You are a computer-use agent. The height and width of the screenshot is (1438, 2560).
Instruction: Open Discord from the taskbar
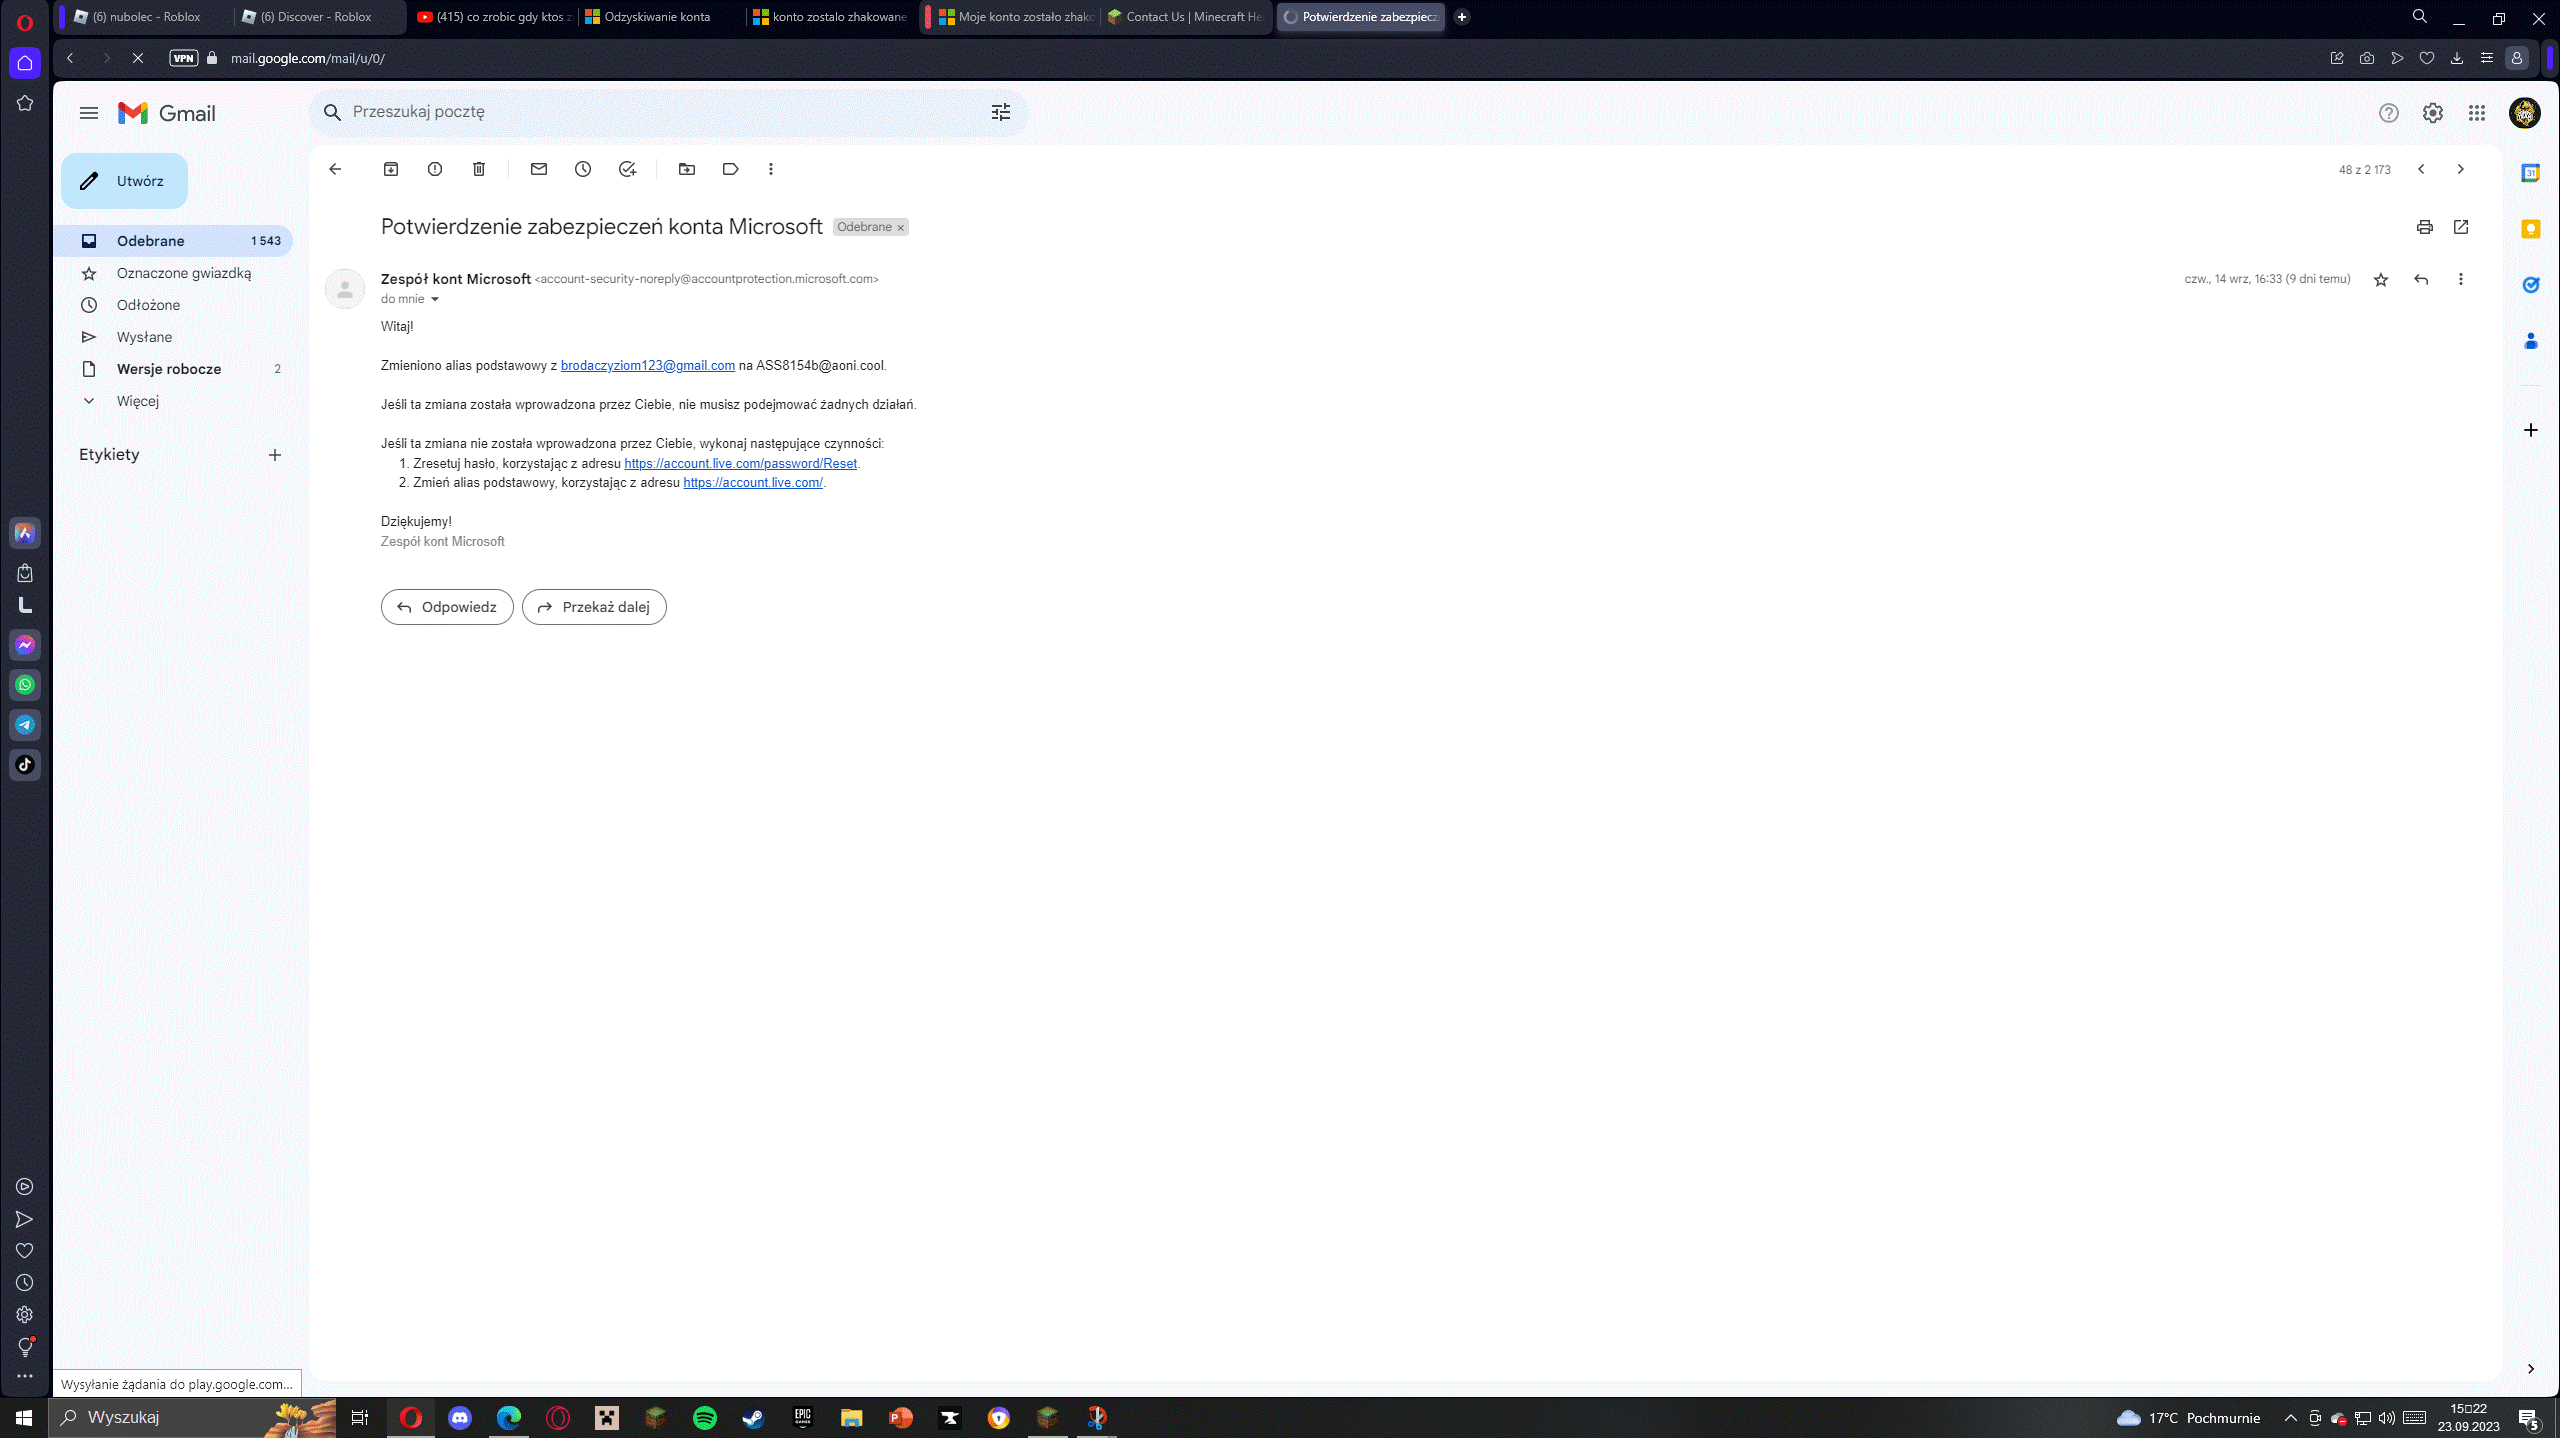460,1417
